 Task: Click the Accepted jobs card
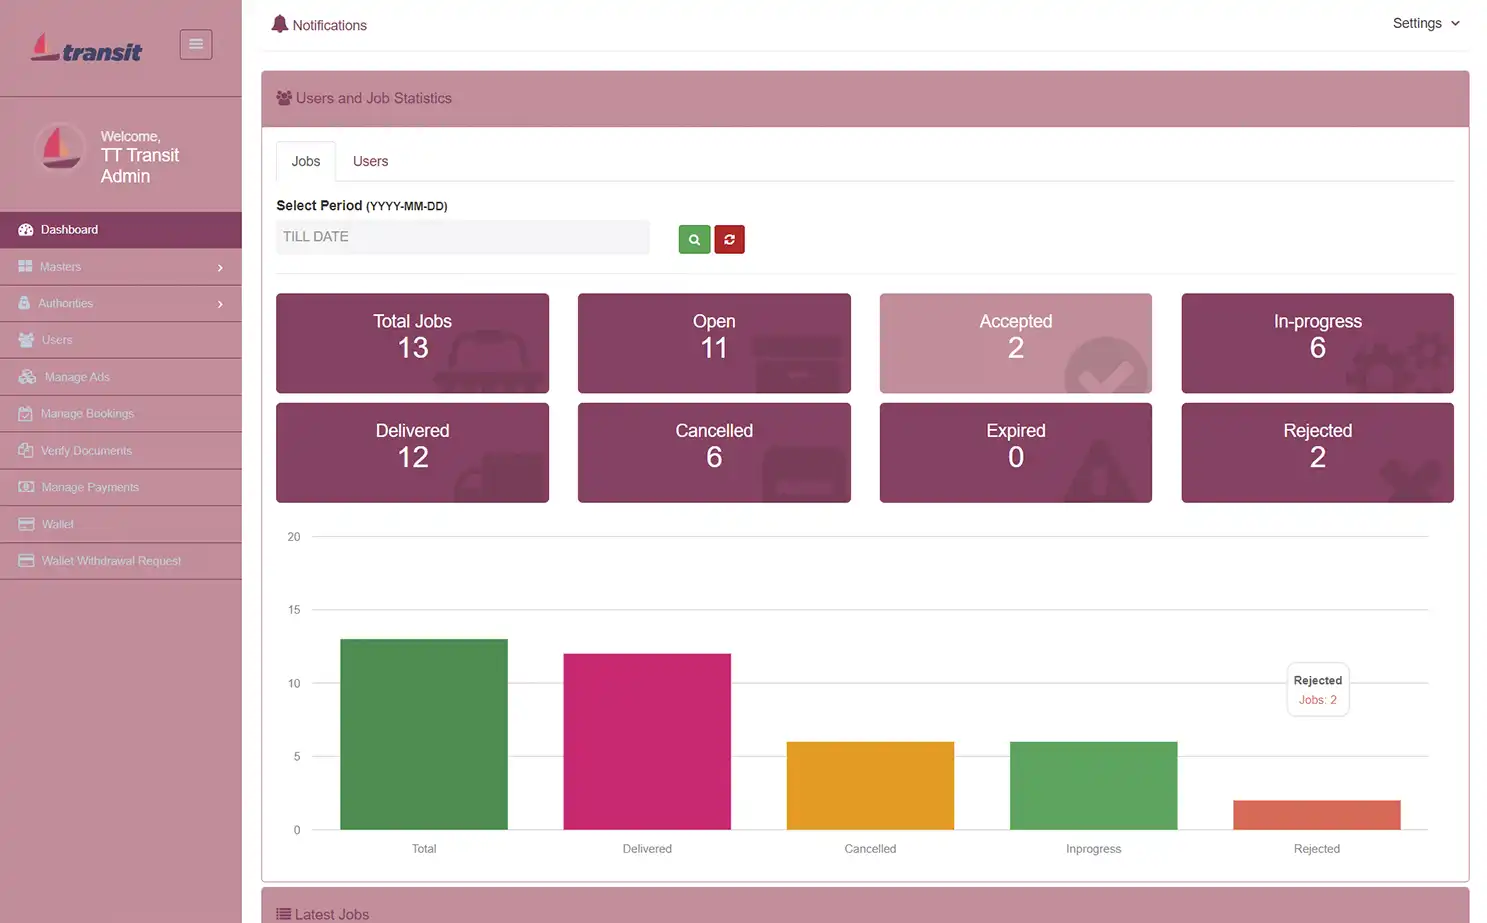pyautogui.click(x=1015, y=343)
